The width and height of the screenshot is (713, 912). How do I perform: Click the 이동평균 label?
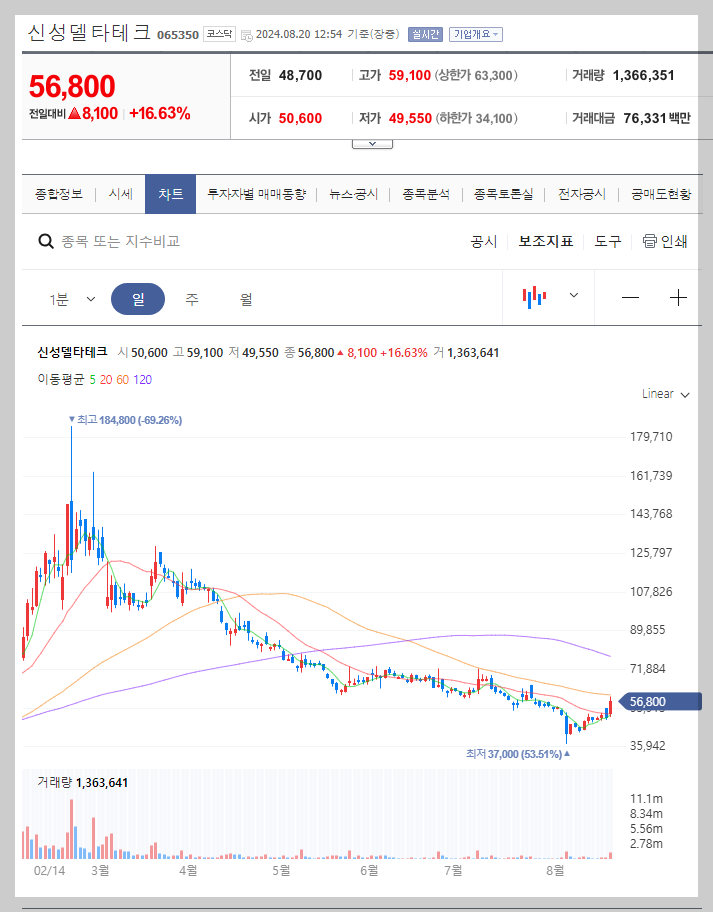tap(60, 380)
